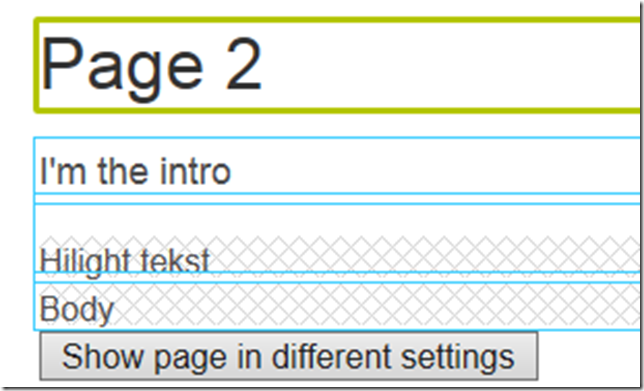This screenshot has height=391, width=644.
Task: Click the hatched area beside the Body text
Action: (376, 306)
